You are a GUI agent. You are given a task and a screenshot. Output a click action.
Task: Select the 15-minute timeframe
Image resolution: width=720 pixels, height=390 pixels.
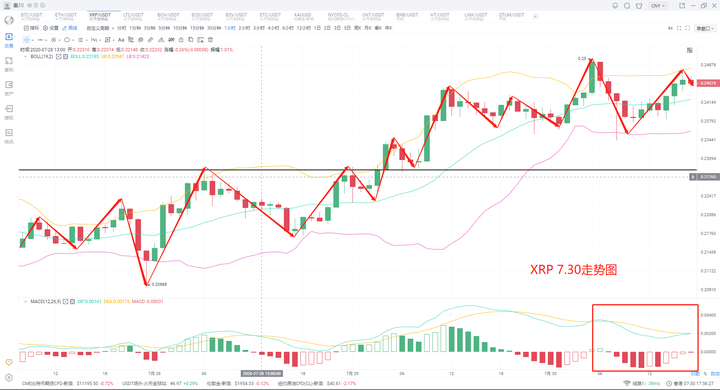tap(197, 28)
